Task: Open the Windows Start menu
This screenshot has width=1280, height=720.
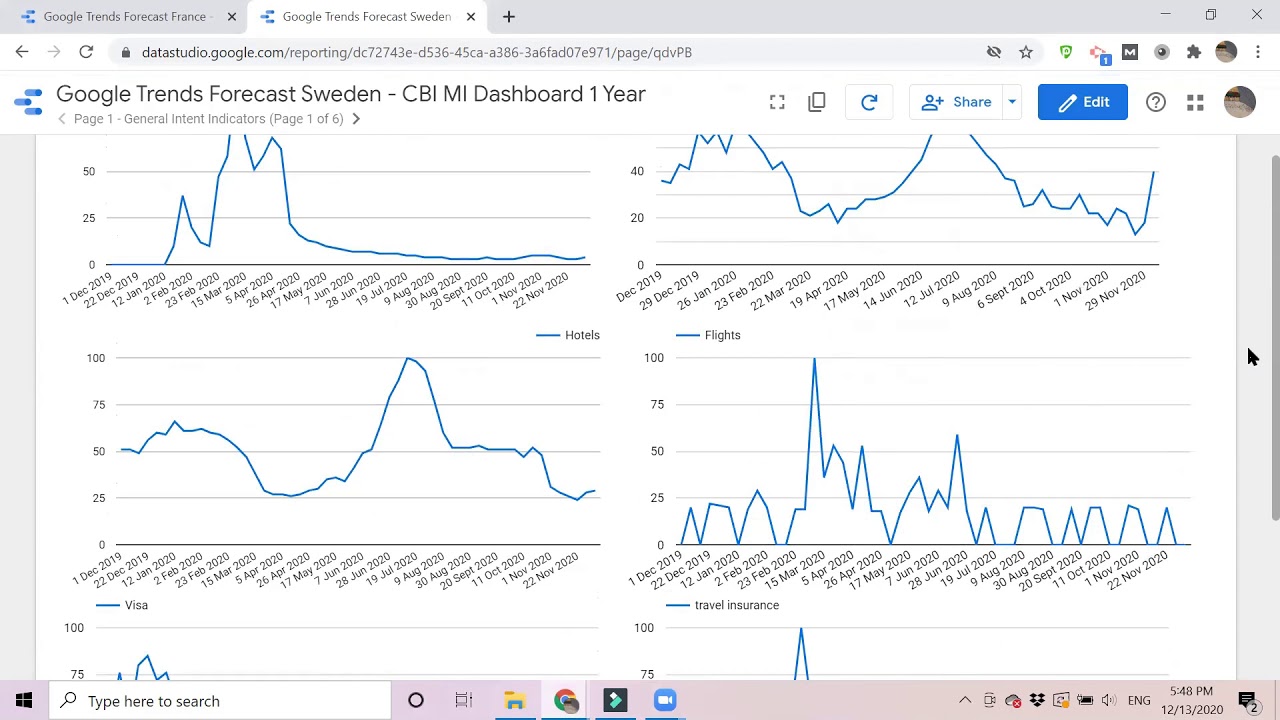Action: tap(24, 701)
